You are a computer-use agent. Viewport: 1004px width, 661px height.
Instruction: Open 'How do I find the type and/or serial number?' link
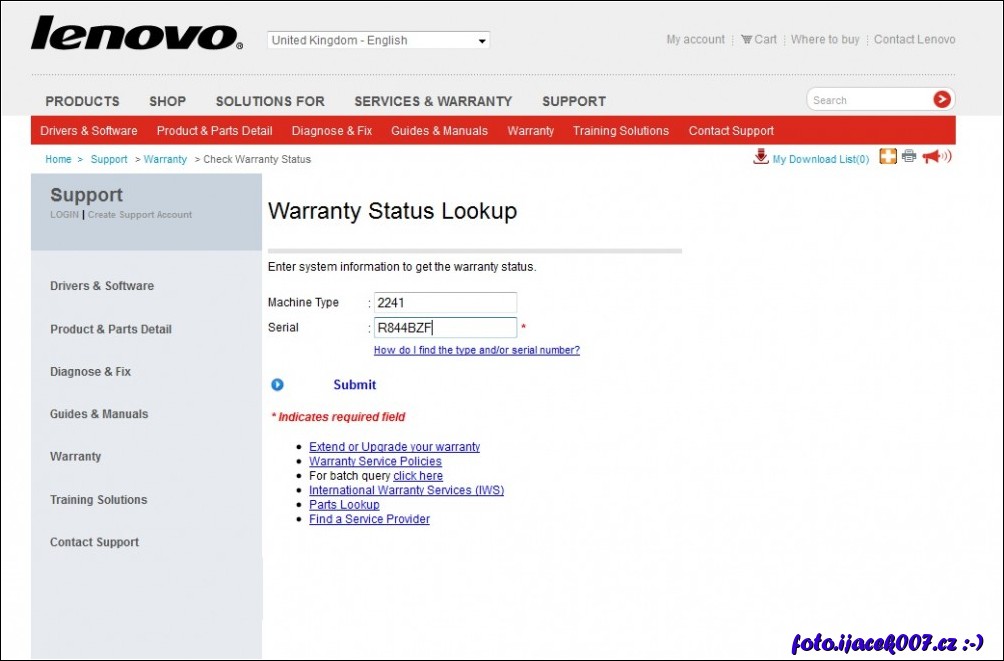[476, 351]
